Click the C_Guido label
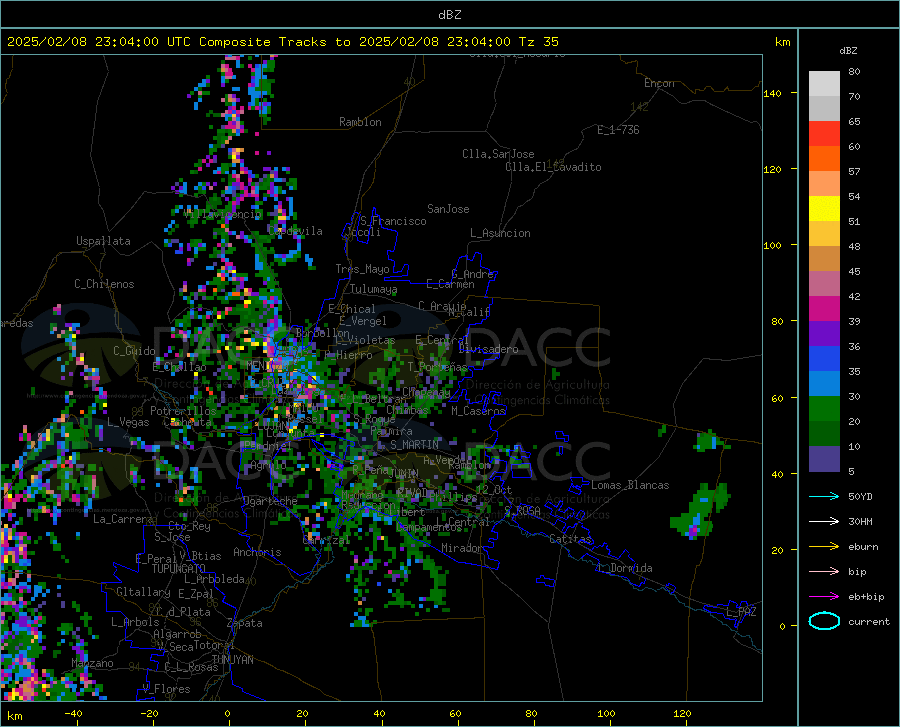This screenshot has height=727, width=900. (134, 351)
